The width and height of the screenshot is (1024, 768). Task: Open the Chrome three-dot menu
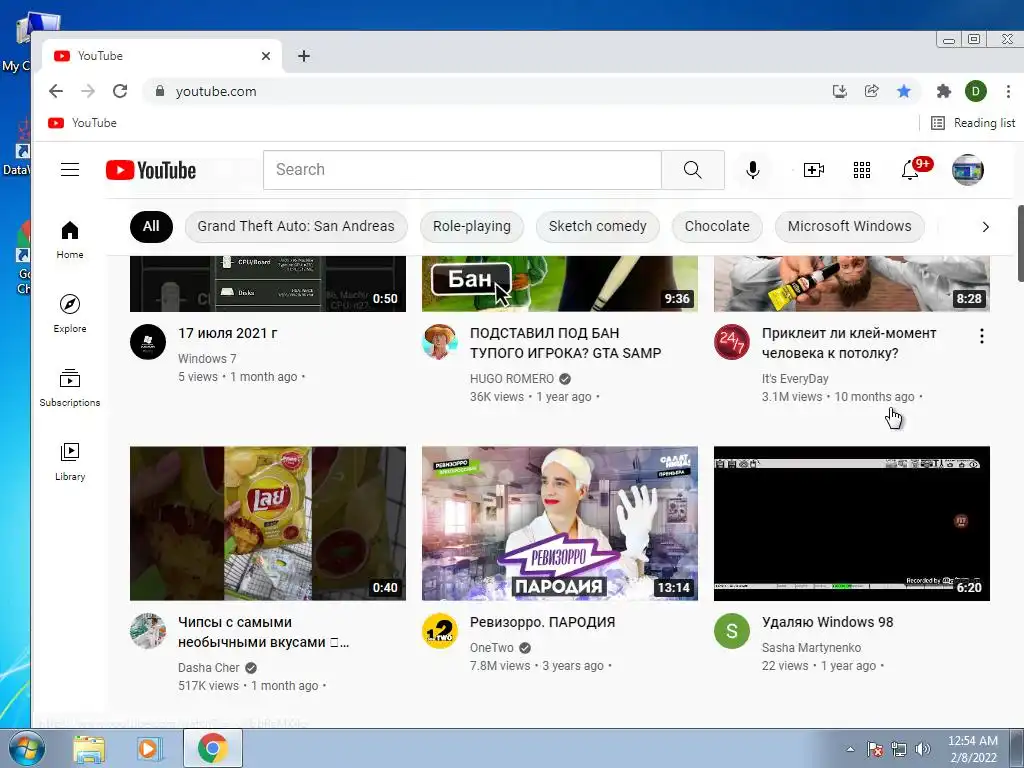pyautogui.click(x=1008, y=91)
